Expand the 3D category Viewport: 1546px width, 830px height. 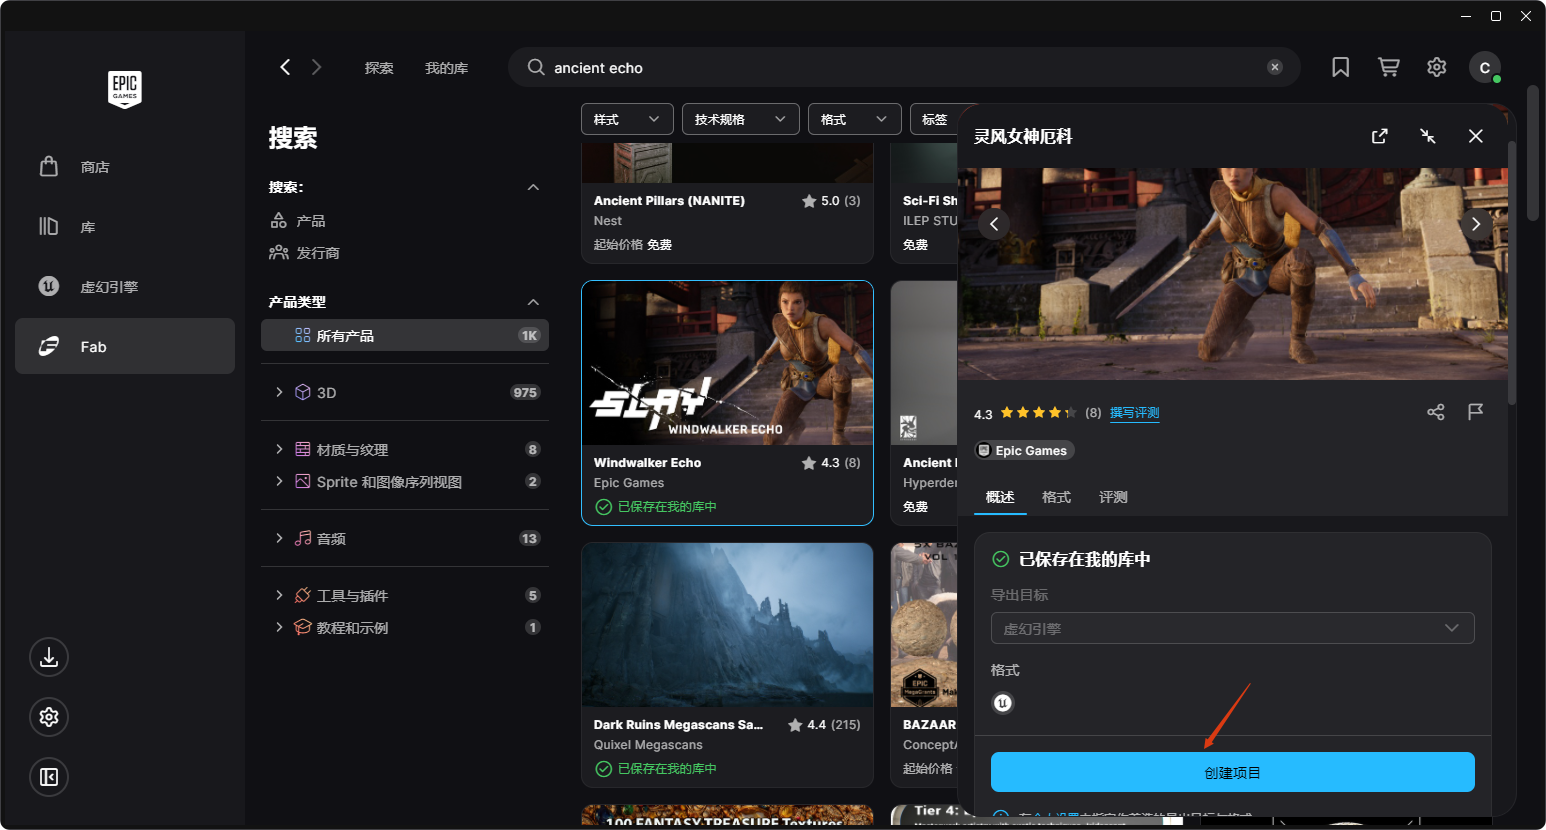pos(279,392)
